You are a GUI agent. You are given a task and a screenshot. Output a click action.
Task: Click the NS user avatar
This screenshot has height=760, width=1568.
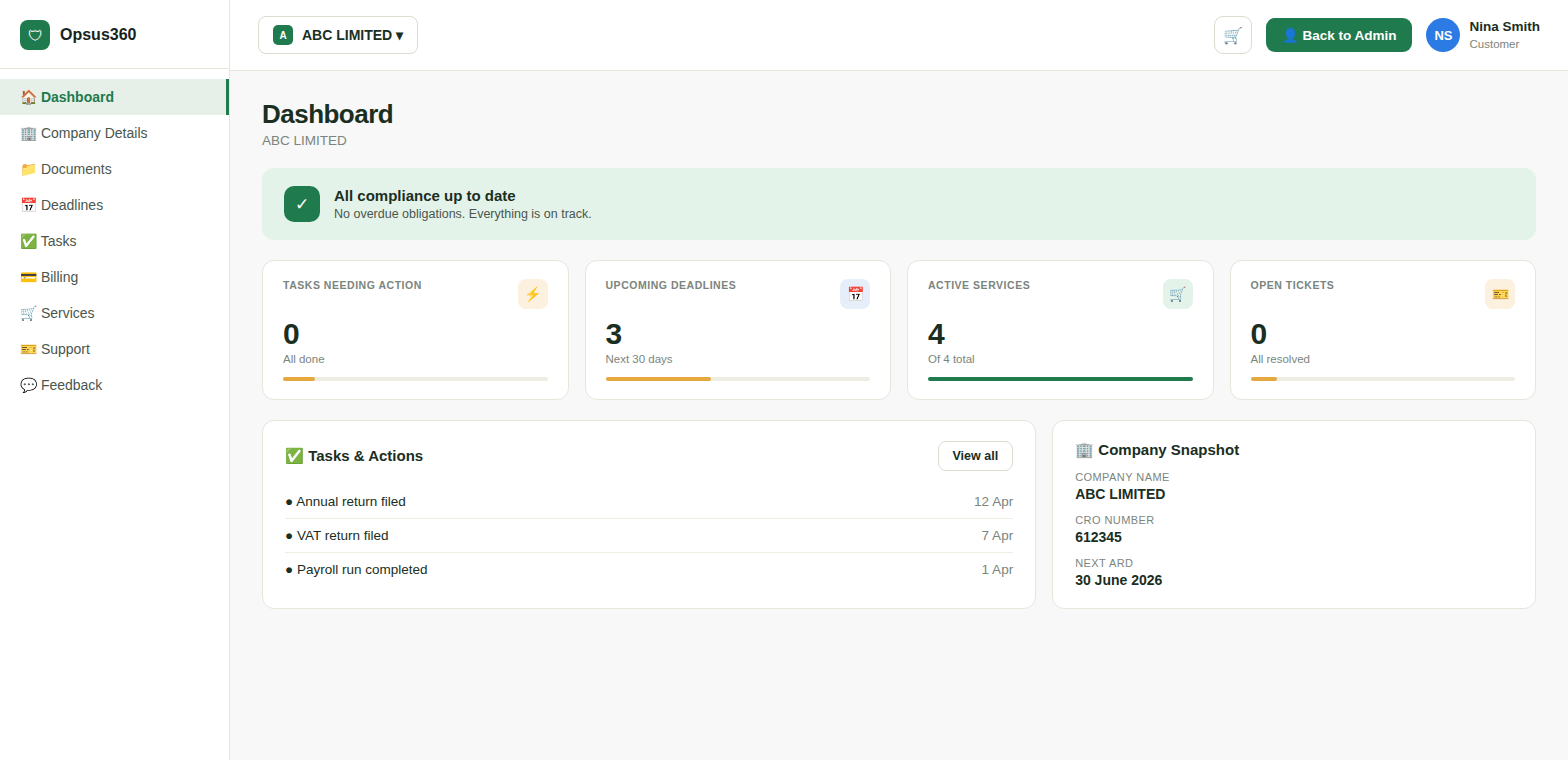[x=1443, y=35]
